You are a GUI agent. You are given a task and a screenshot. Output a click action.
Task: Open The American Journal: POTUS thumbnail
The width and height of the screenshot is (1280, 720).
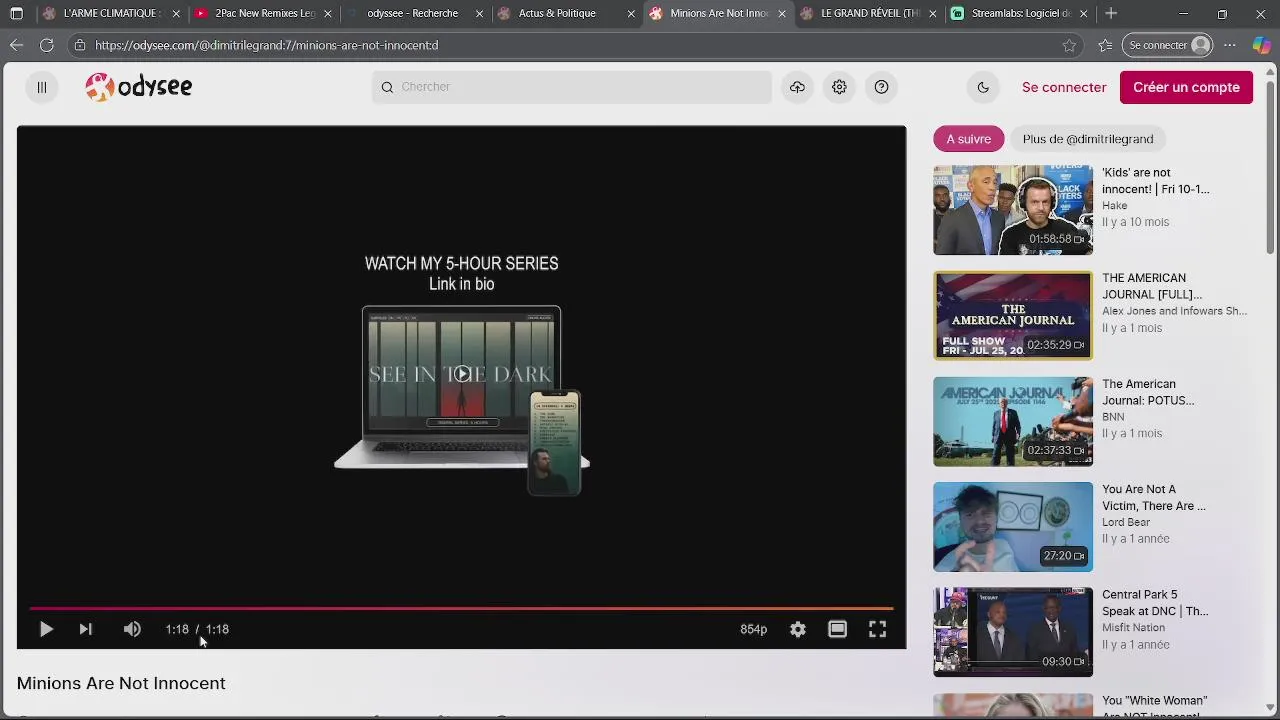point(1013,421)
